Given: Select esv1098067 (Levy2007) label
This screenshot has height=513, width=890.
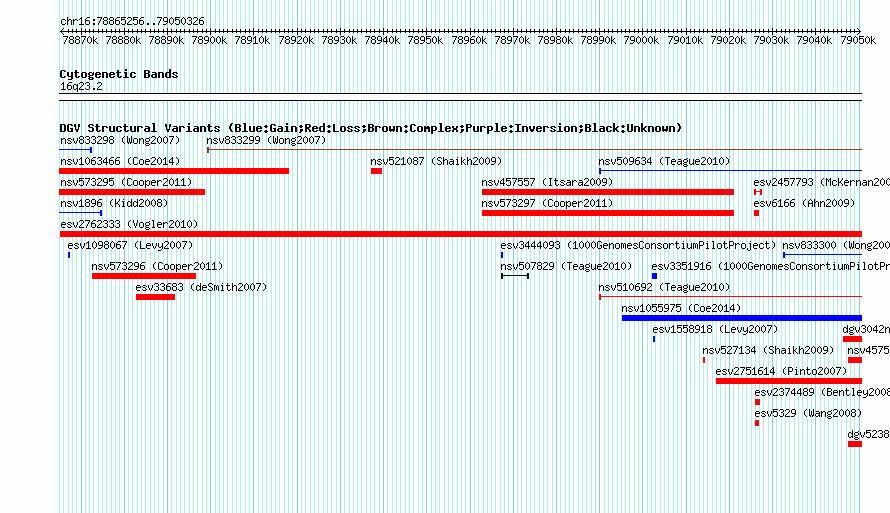Looking at the screenshot, I should point(131,245).
